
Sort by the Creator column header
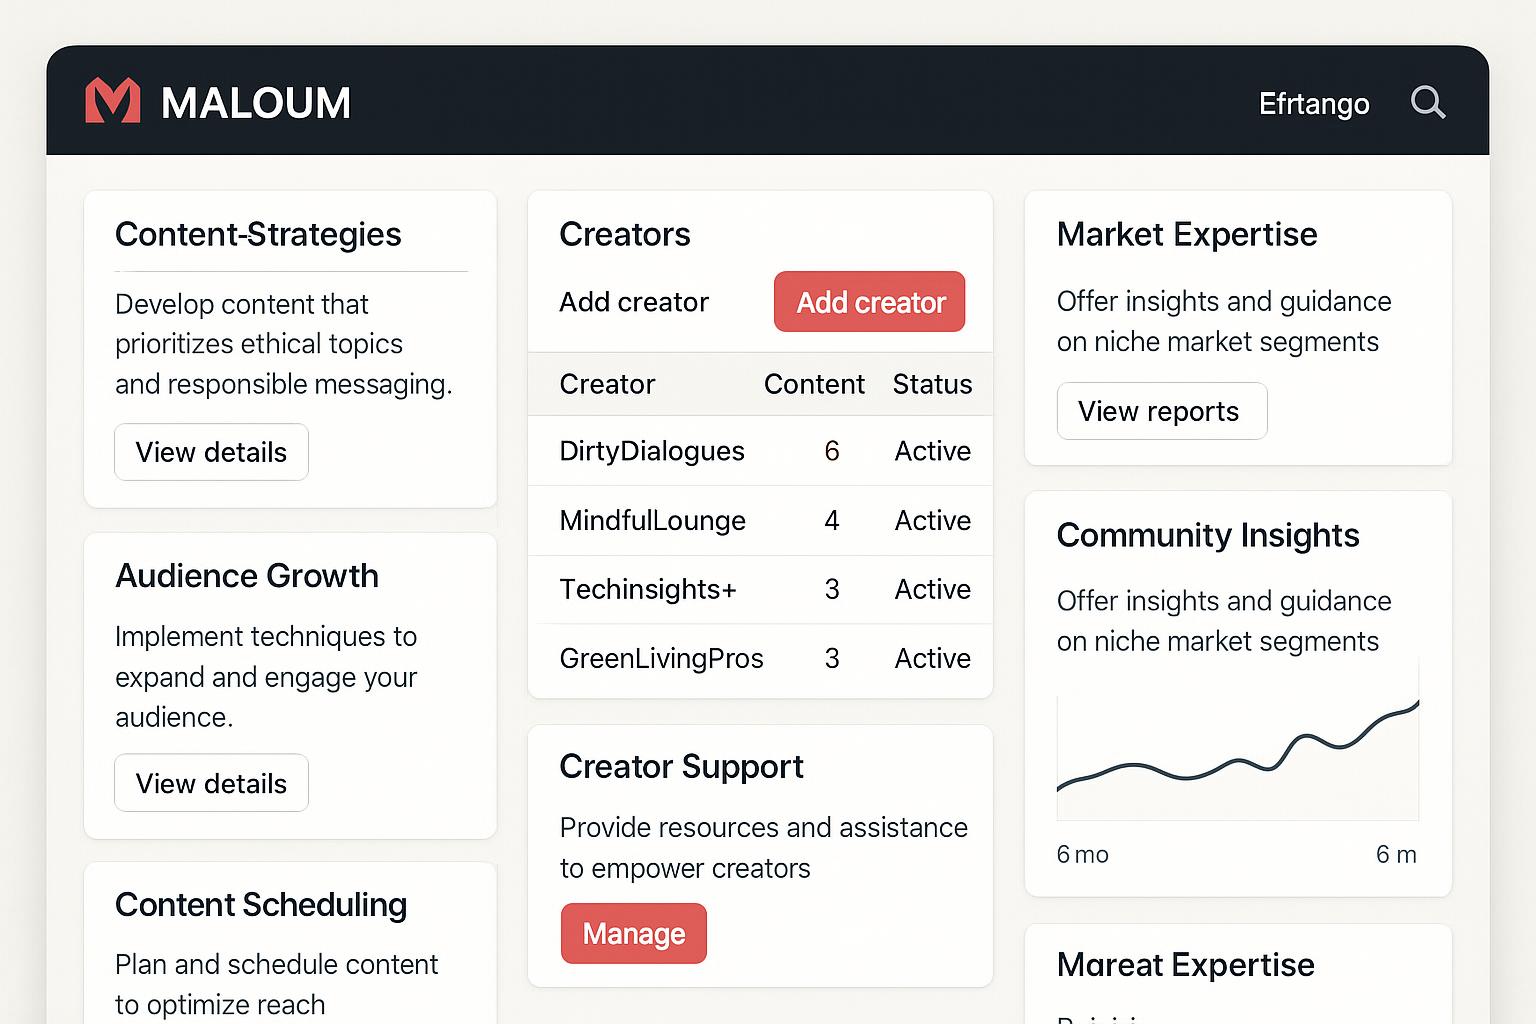pyautogui.click(x=607, y=384)
